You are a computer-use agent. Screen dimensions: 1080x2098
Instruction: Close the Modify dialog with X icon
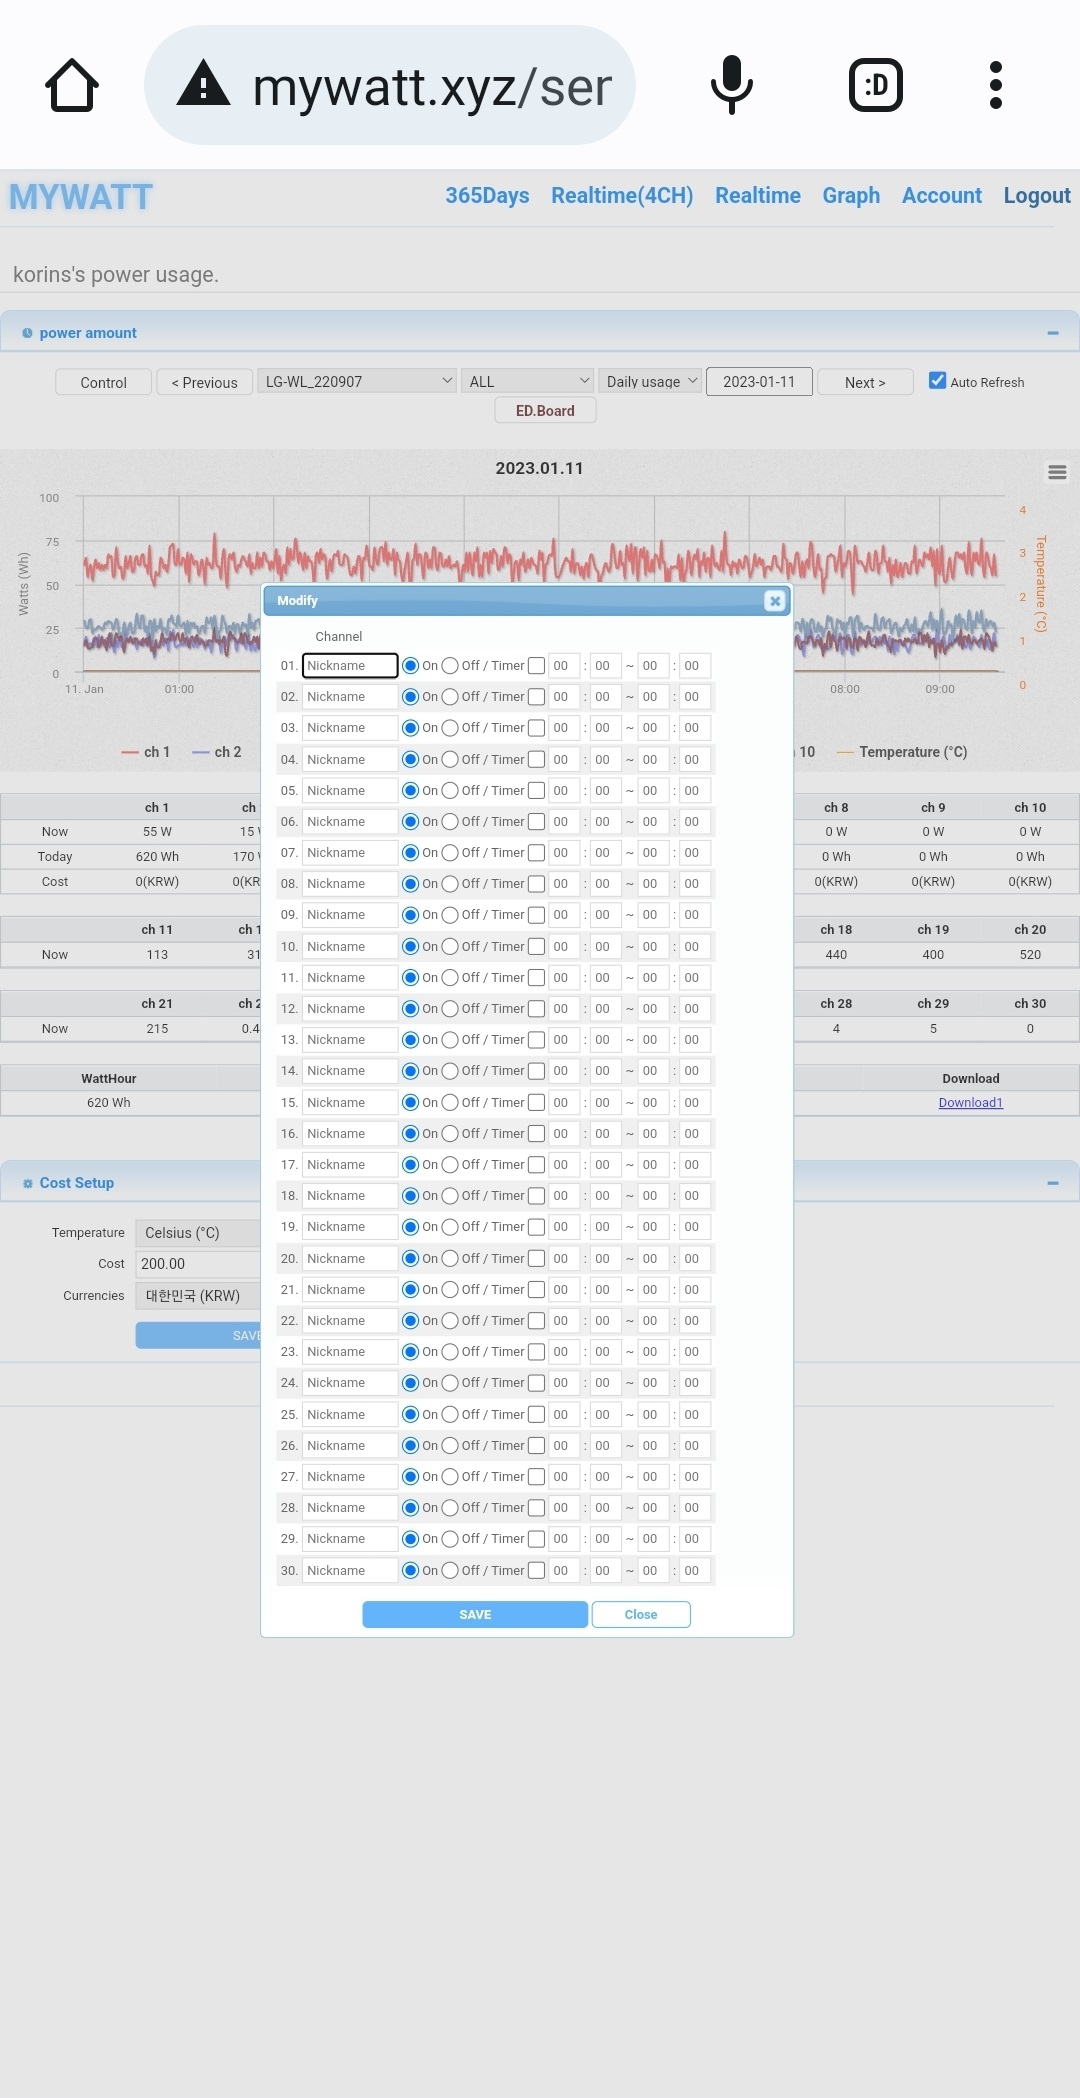[774, 601]
